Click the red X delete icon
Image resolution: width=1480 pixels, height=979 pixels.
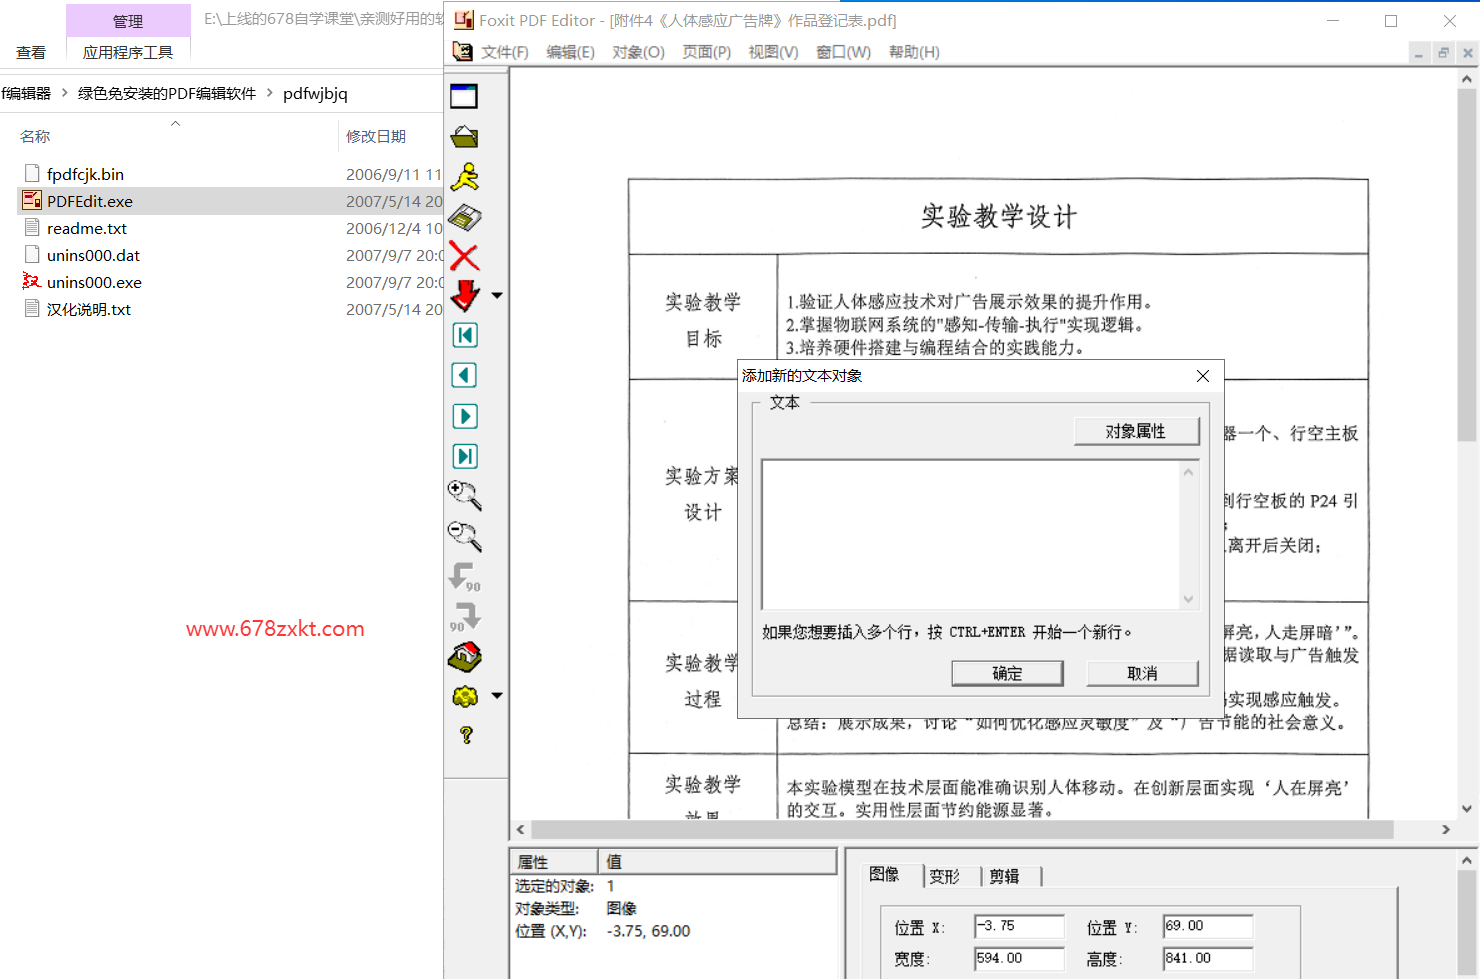coord(464,257)
